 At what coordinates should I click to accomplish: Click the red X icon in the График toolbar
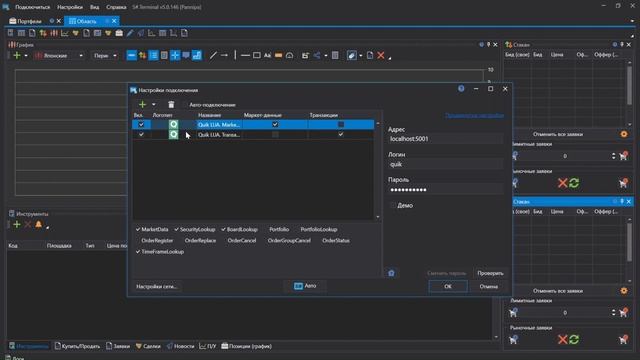[x=381, y=55]
